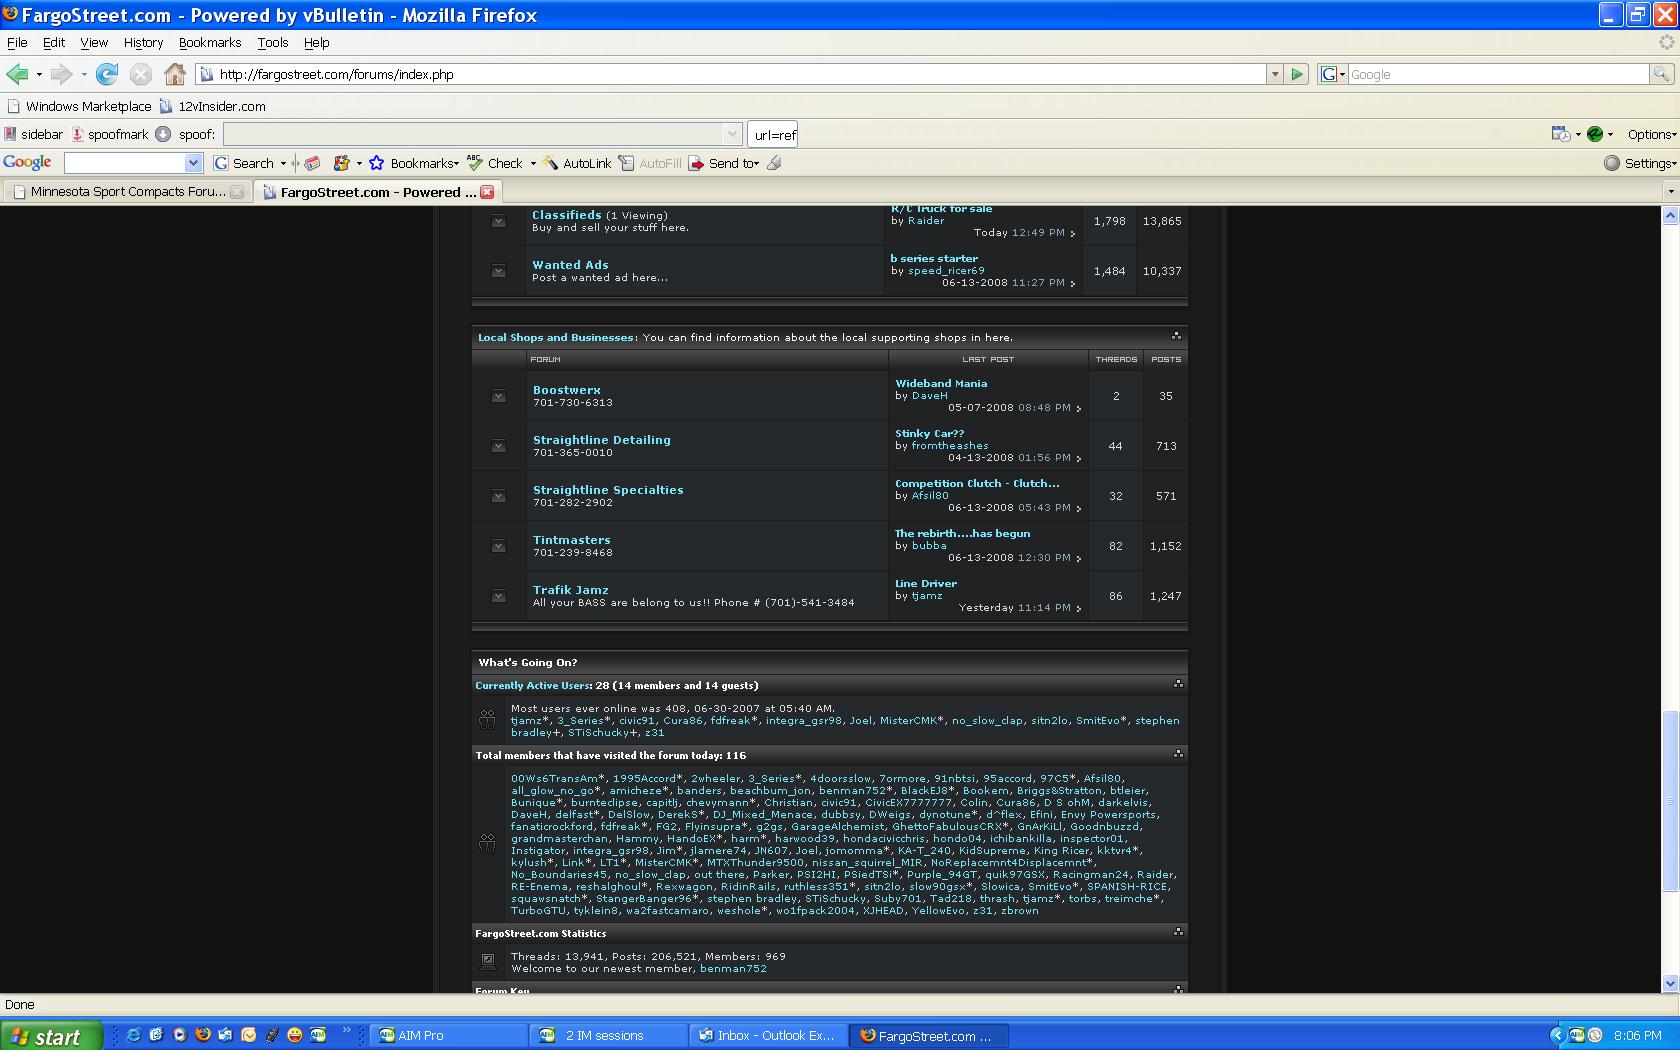Open the Trafik Jamz forum link
1680x1050 pixels.
[x=571, y=590]
